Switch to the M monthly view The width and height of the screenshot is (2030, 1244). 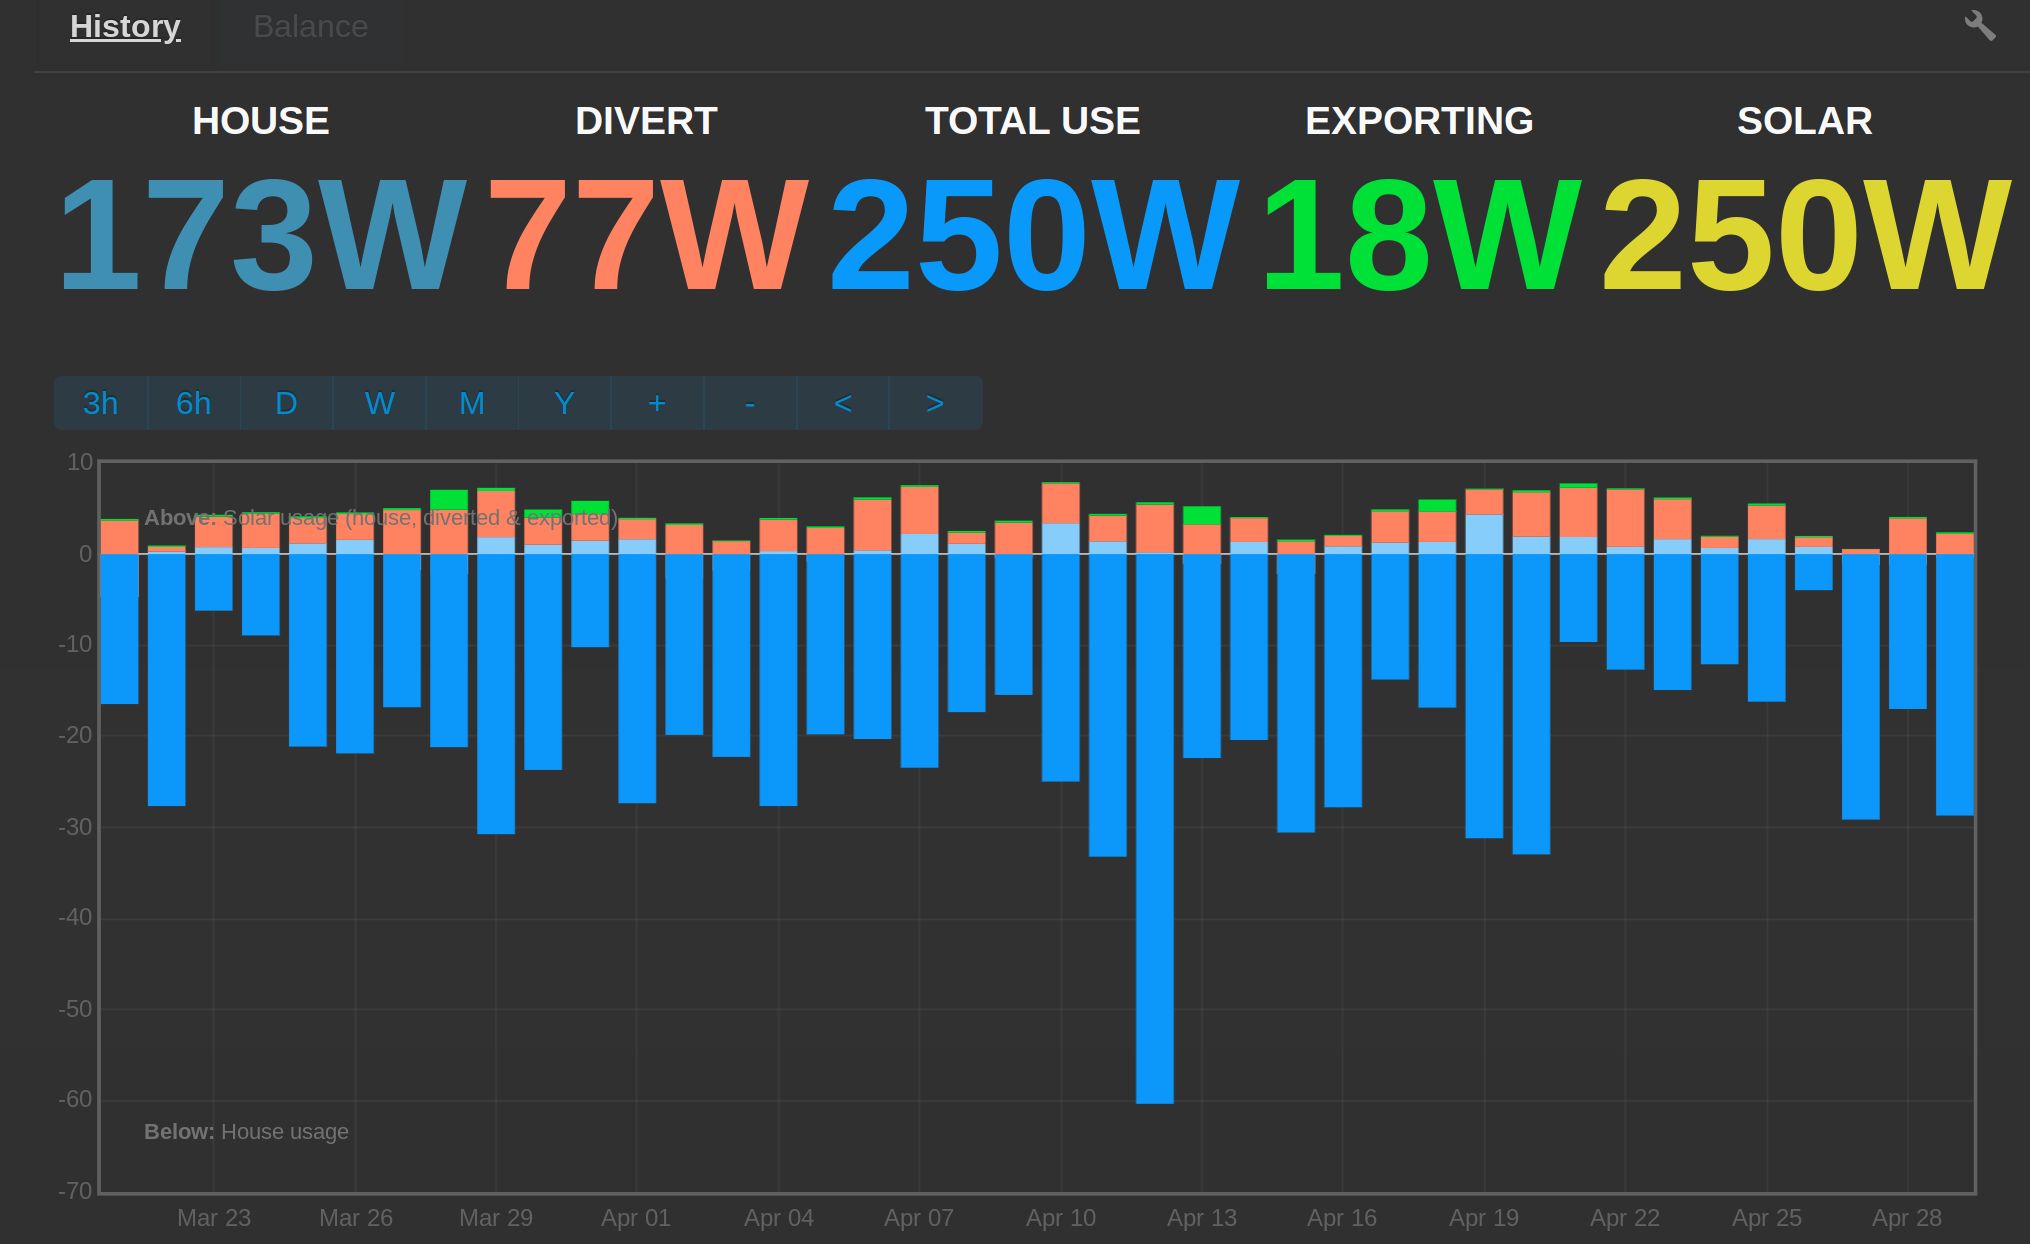(x=472, y=403)
